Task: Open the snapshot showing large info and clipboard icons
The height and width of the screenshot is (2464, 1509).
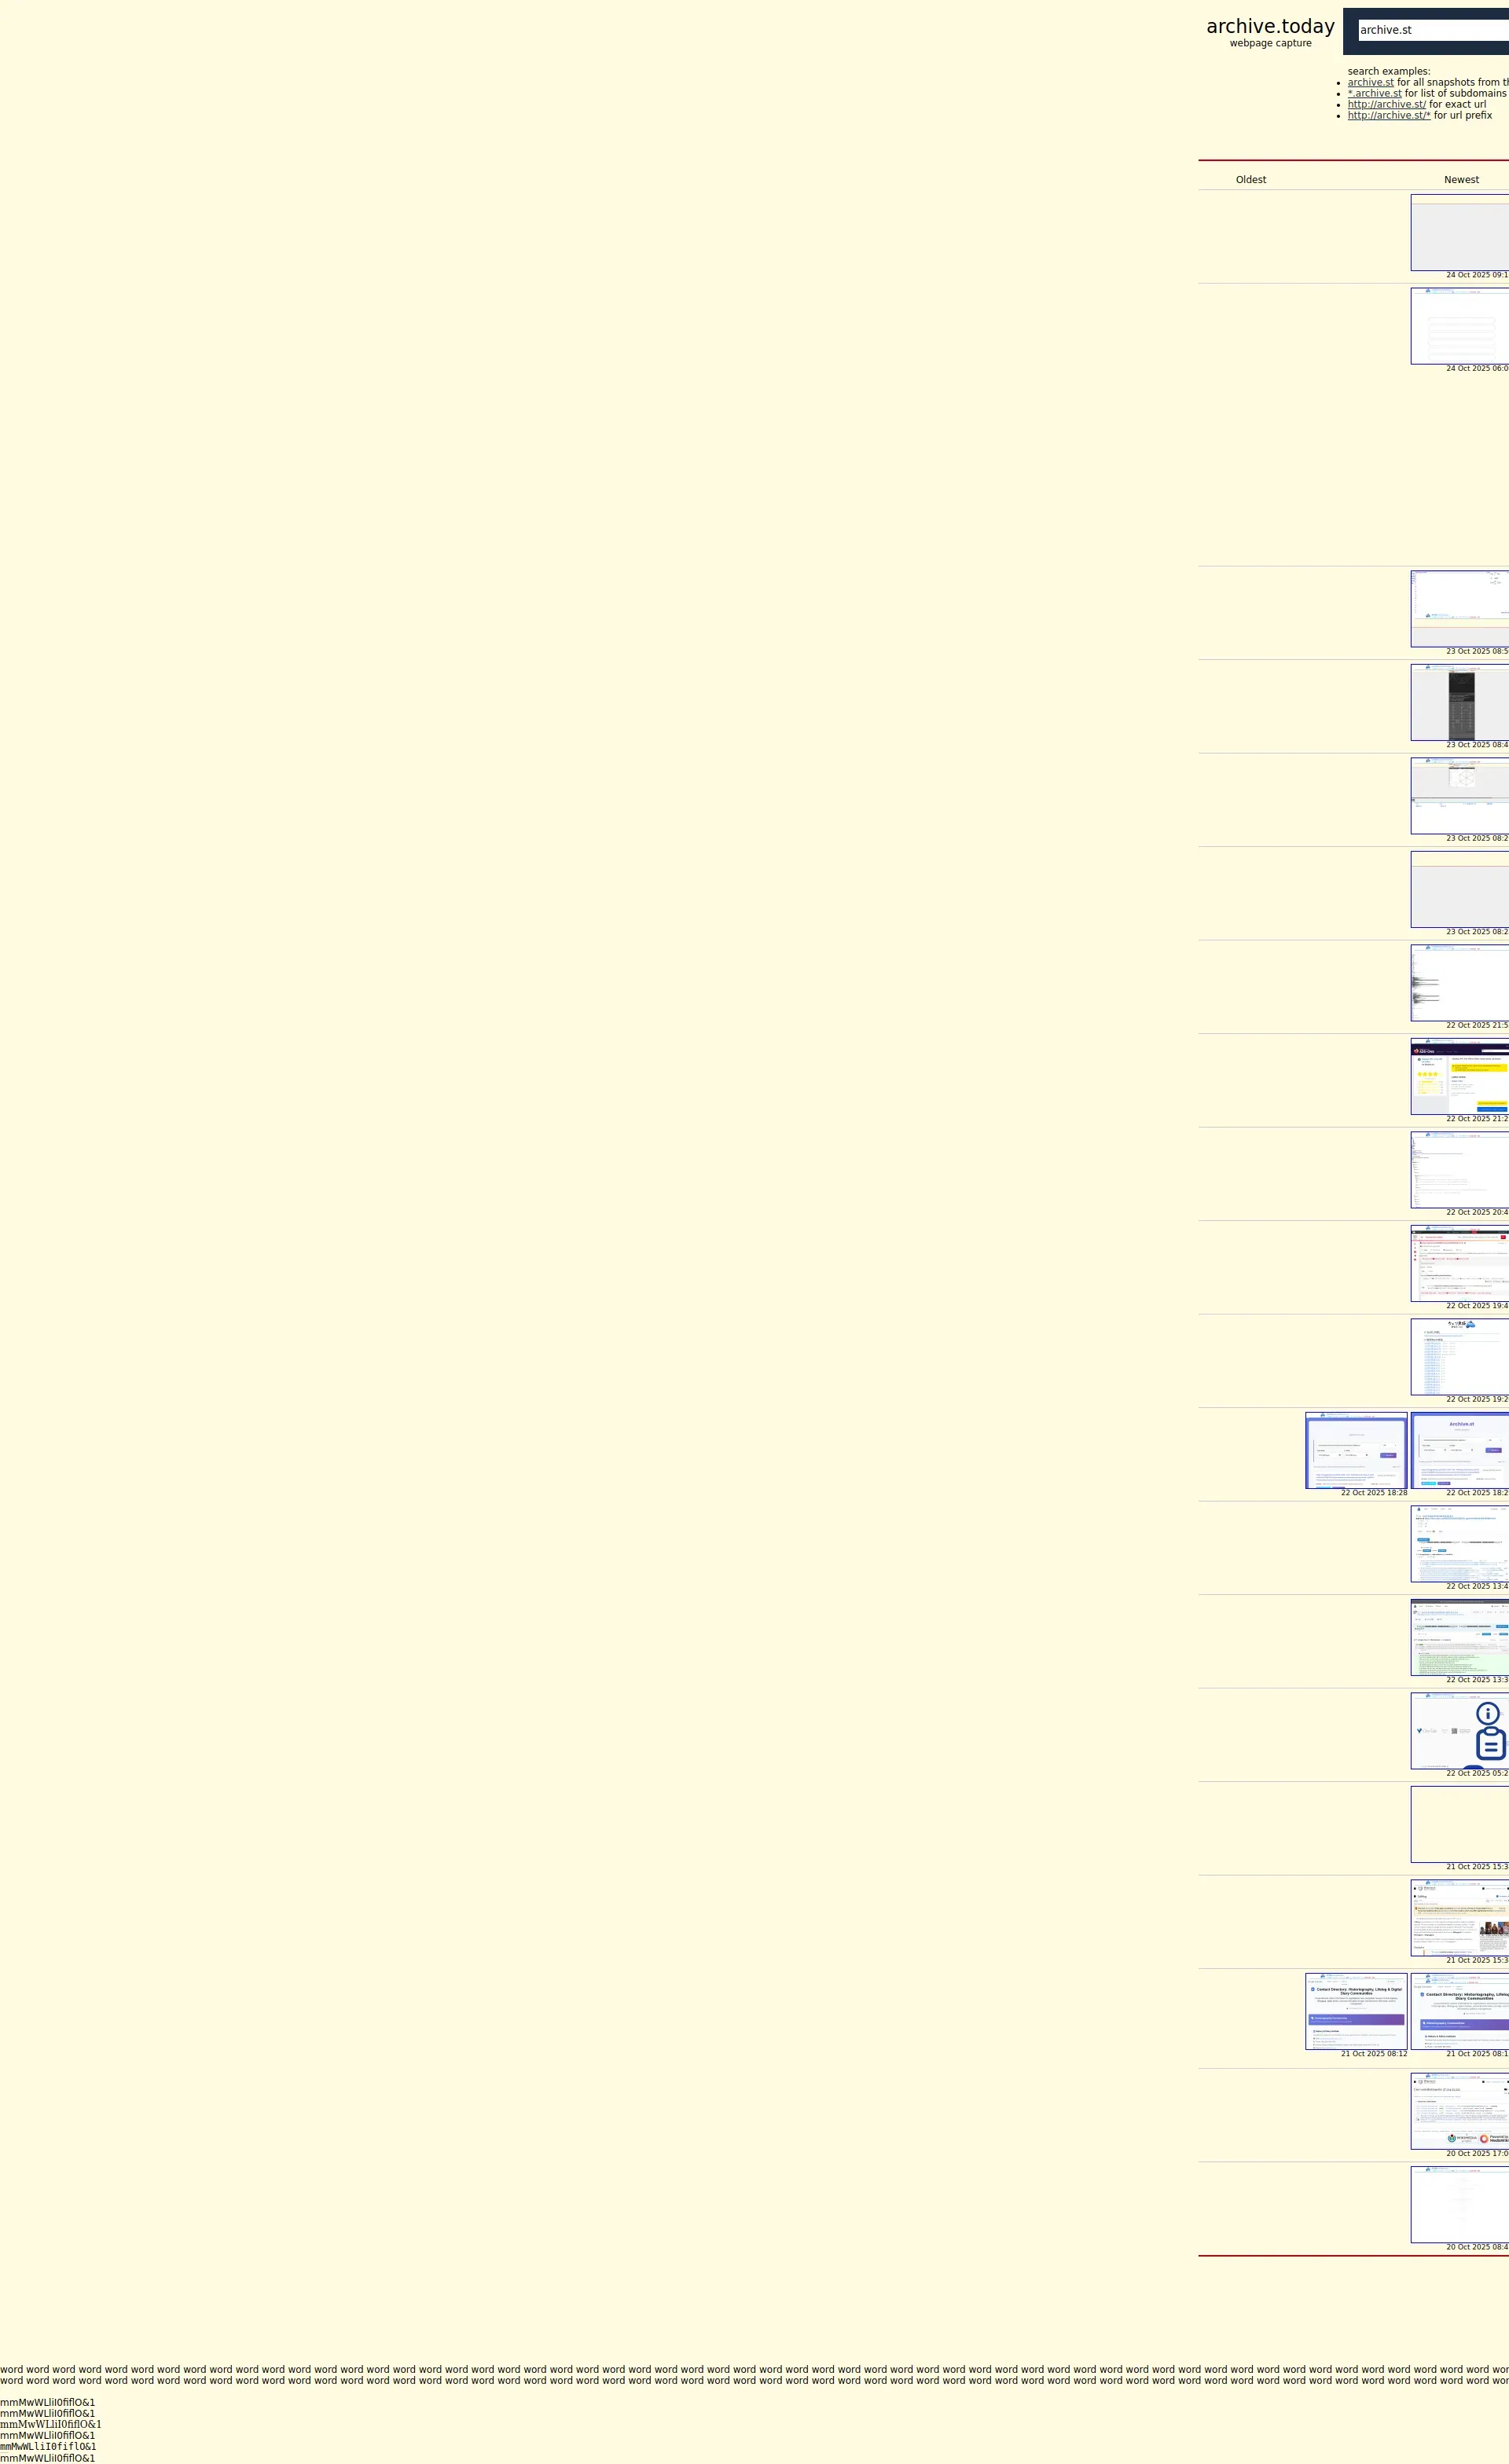Action: (1460, 1731)
